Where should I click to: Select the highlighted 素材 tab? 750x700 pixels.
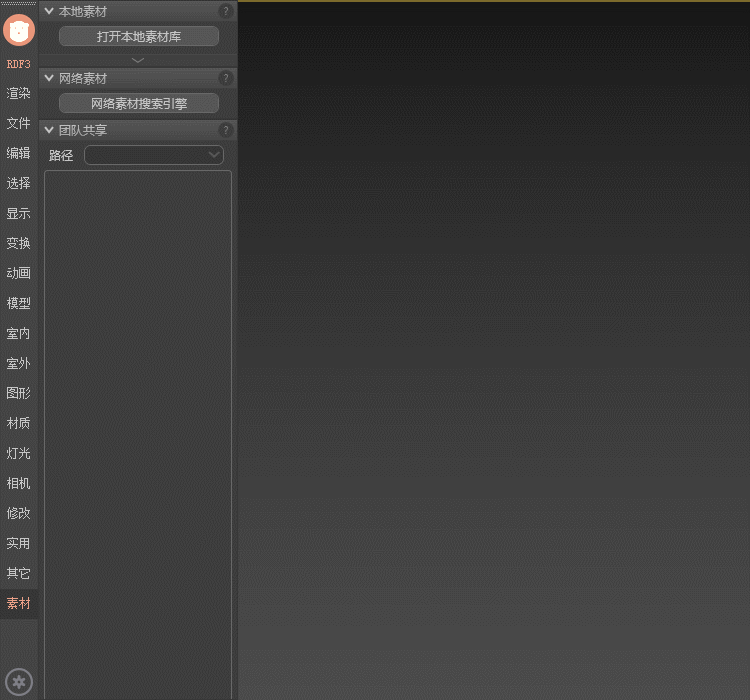coord(19,603)
